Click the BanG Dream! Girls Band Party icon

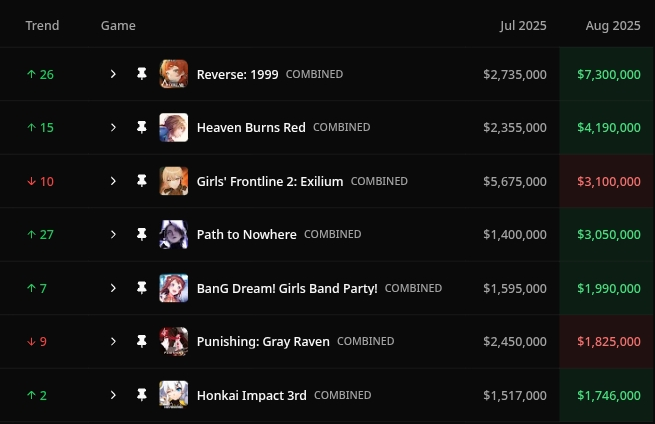[x=173, y=288]
